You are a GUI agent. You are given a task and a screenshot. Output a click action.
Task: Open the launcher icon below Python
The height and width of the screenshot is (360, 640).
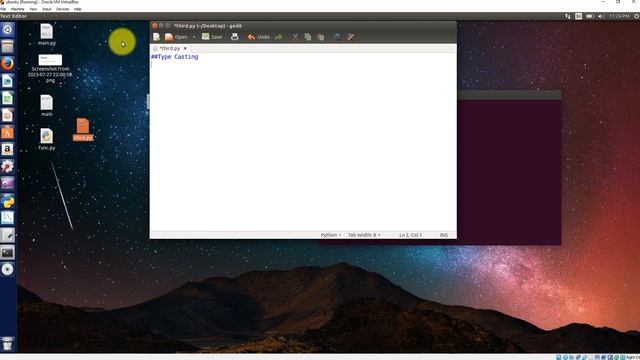(7, 218)
